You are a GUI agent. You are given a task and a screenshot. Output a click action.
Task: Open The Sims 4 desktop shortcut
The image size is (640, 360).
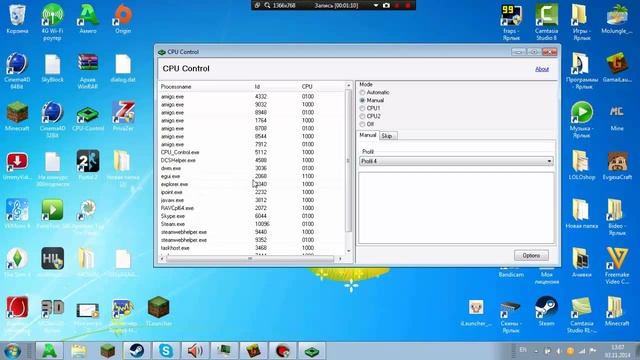pyautogui.click(x=17, y=262)
